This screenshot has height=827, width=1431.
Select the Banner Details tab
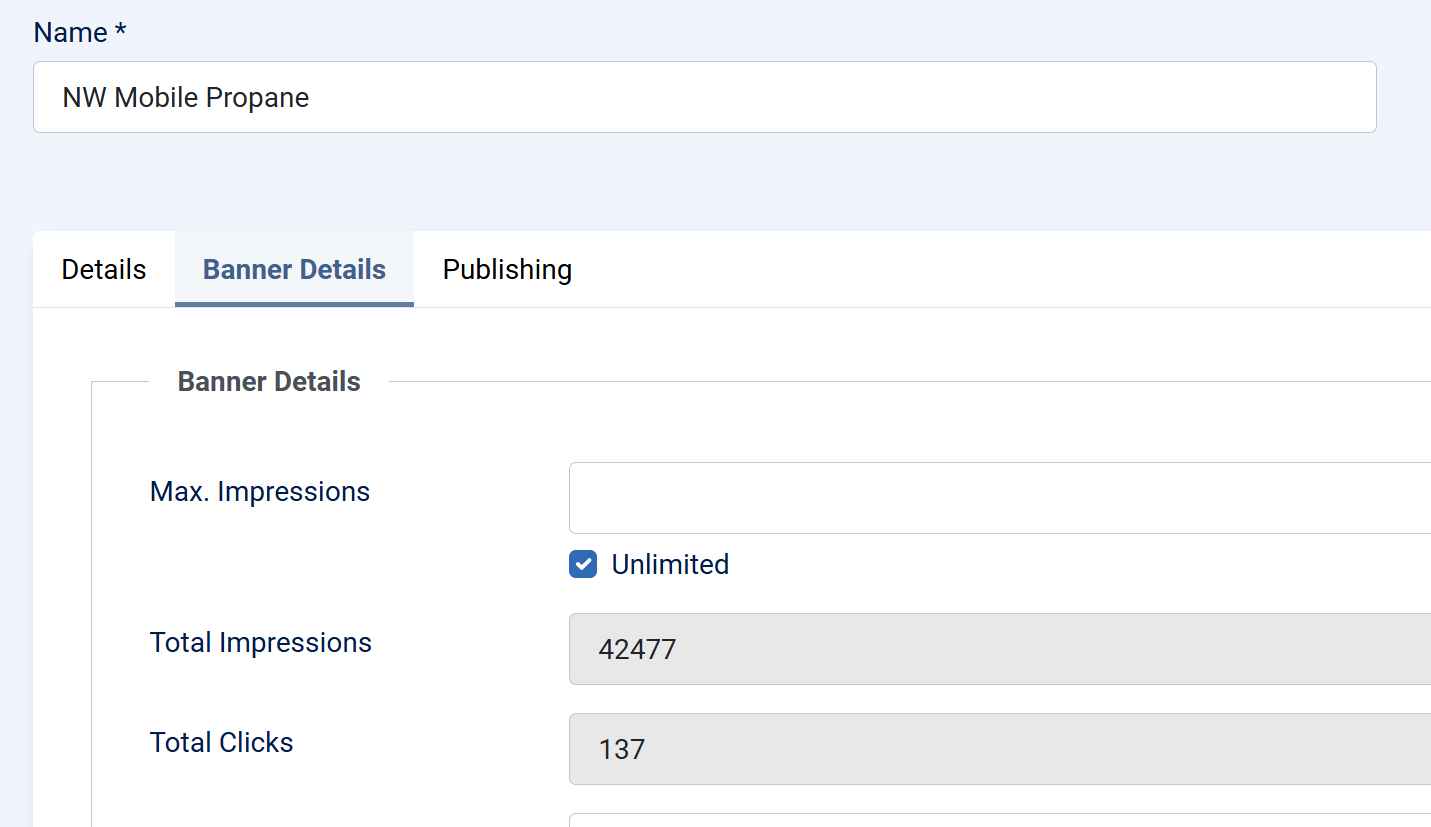pos(294,270)
